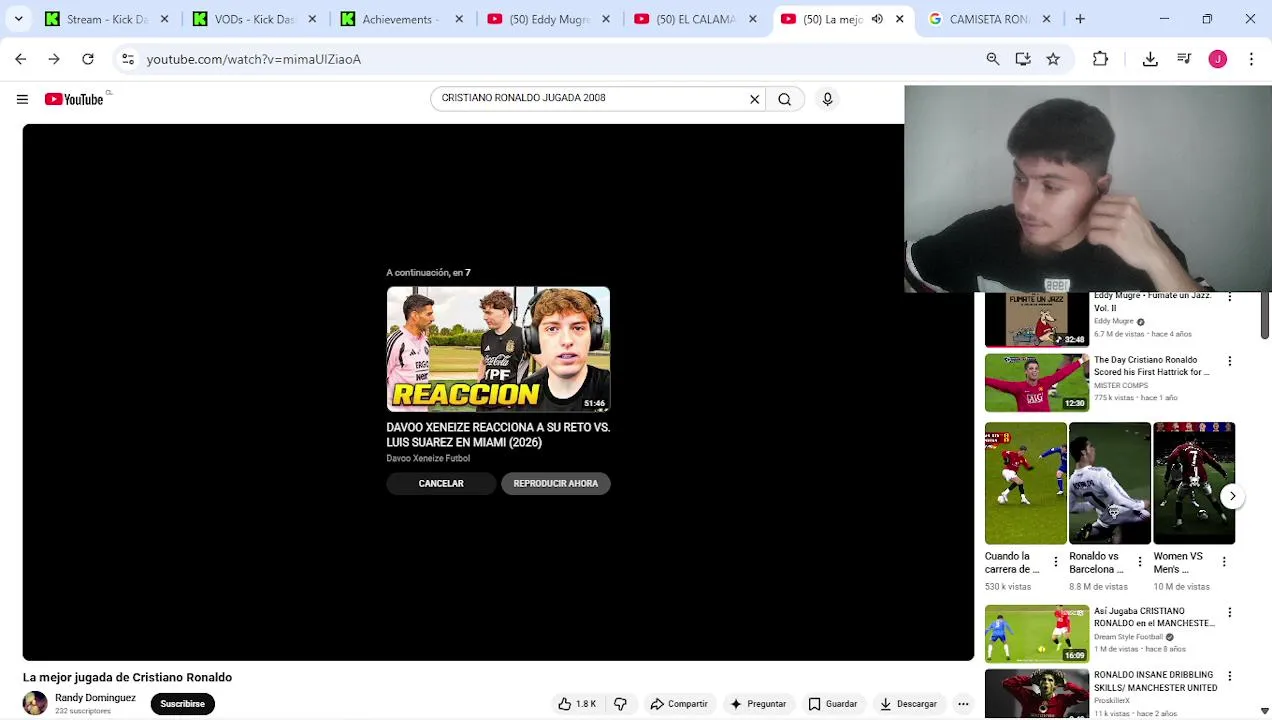1272x720 pixels.
Task: Open the Chrome profile avatar
Action: coord(1217,59)
